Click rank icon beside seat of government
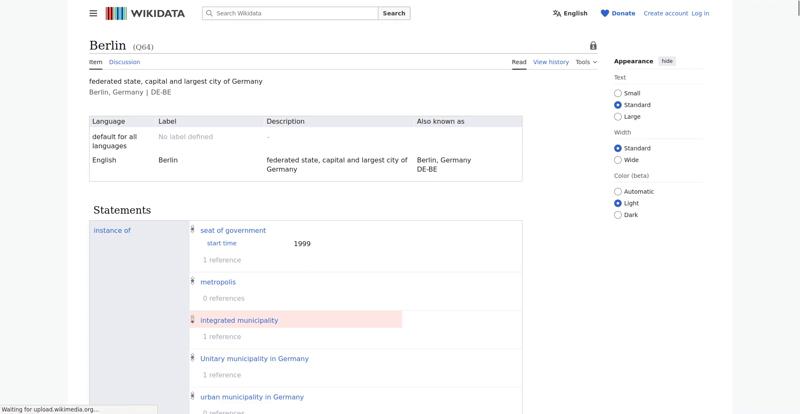This screenshot has height=414, width=800. (x=192, y=230)
